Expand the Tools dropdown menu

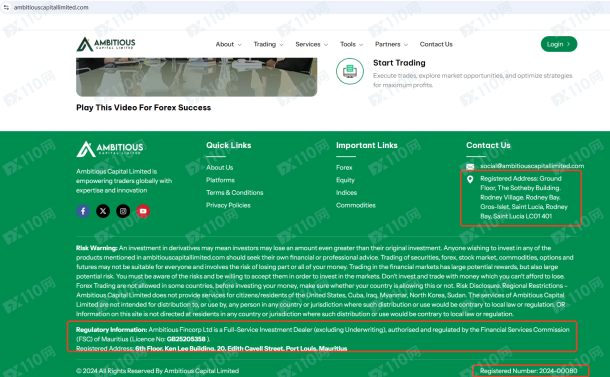tap(352, 44)
